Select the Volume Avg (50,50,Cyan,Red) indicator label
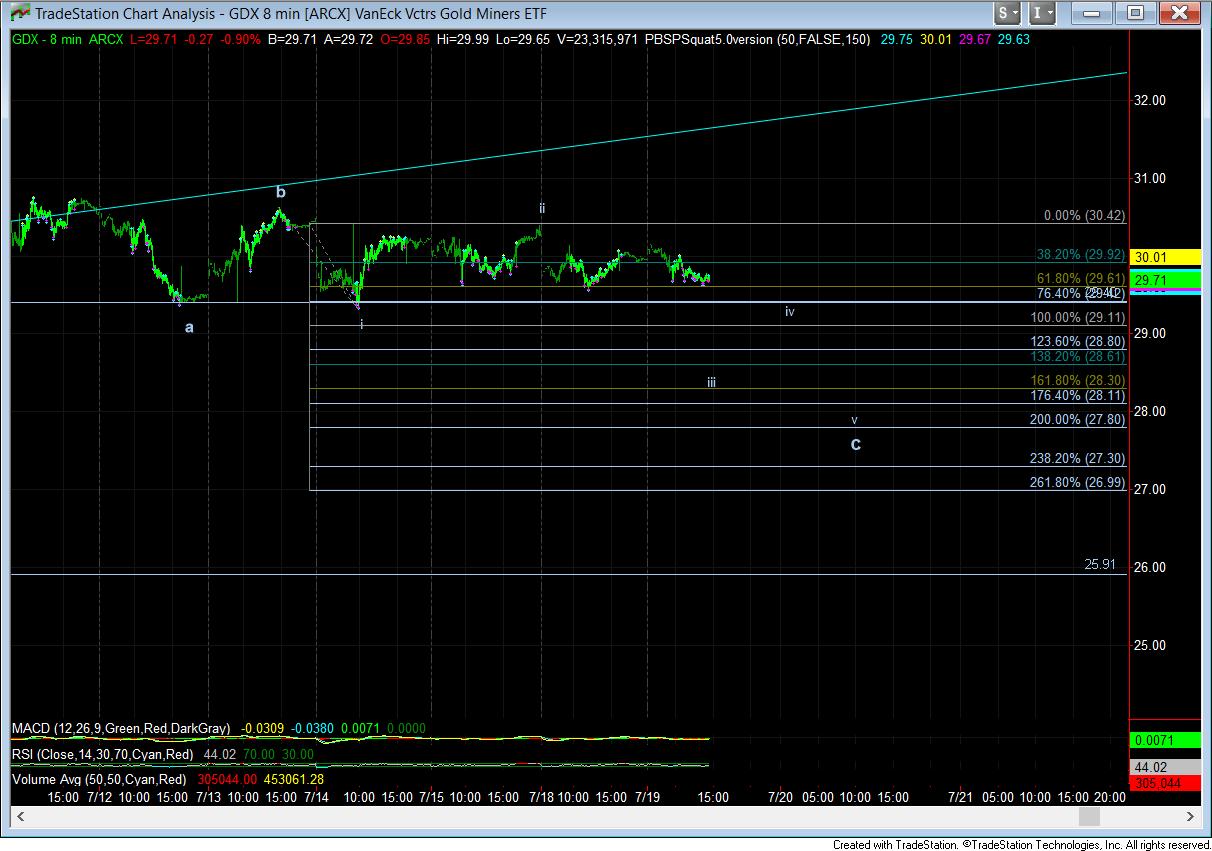This screenshot has height=851, width=1212. (99, 779)
